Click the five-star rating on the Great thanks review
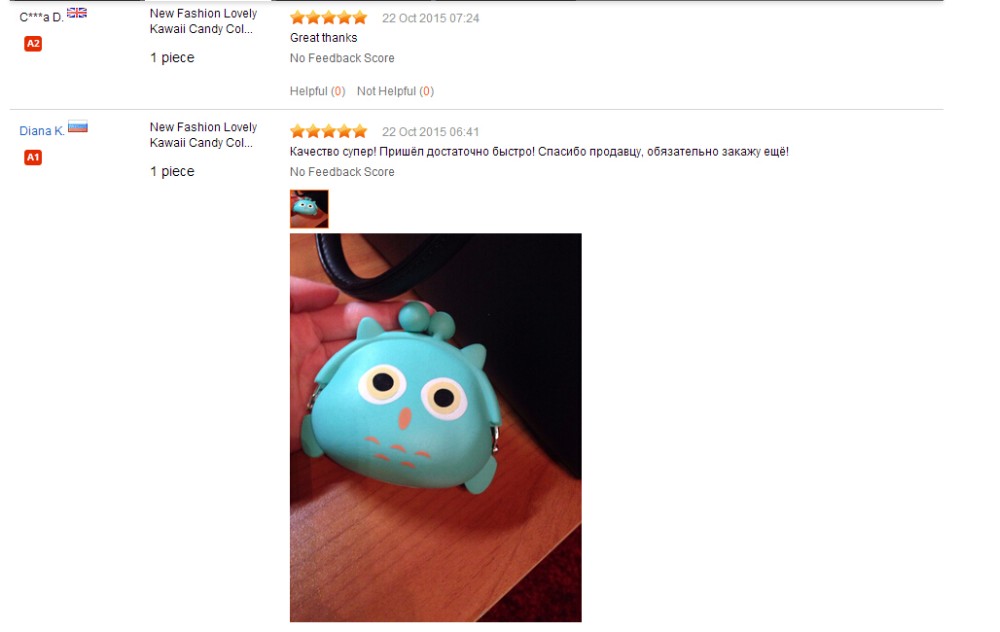1000x632 pixels. coord(328,18)
